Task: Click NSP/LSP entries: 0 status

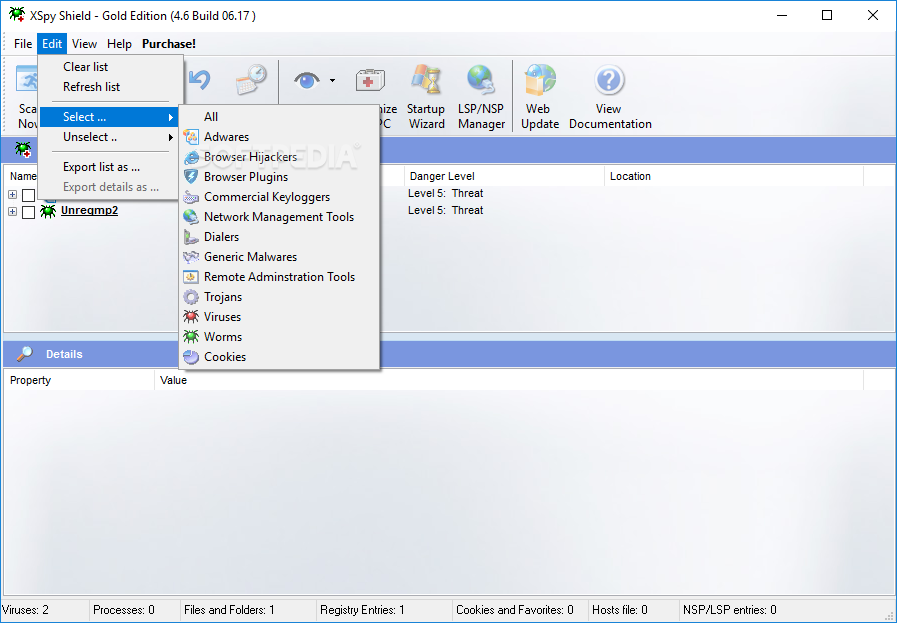Action: click(x=729, y=610)
